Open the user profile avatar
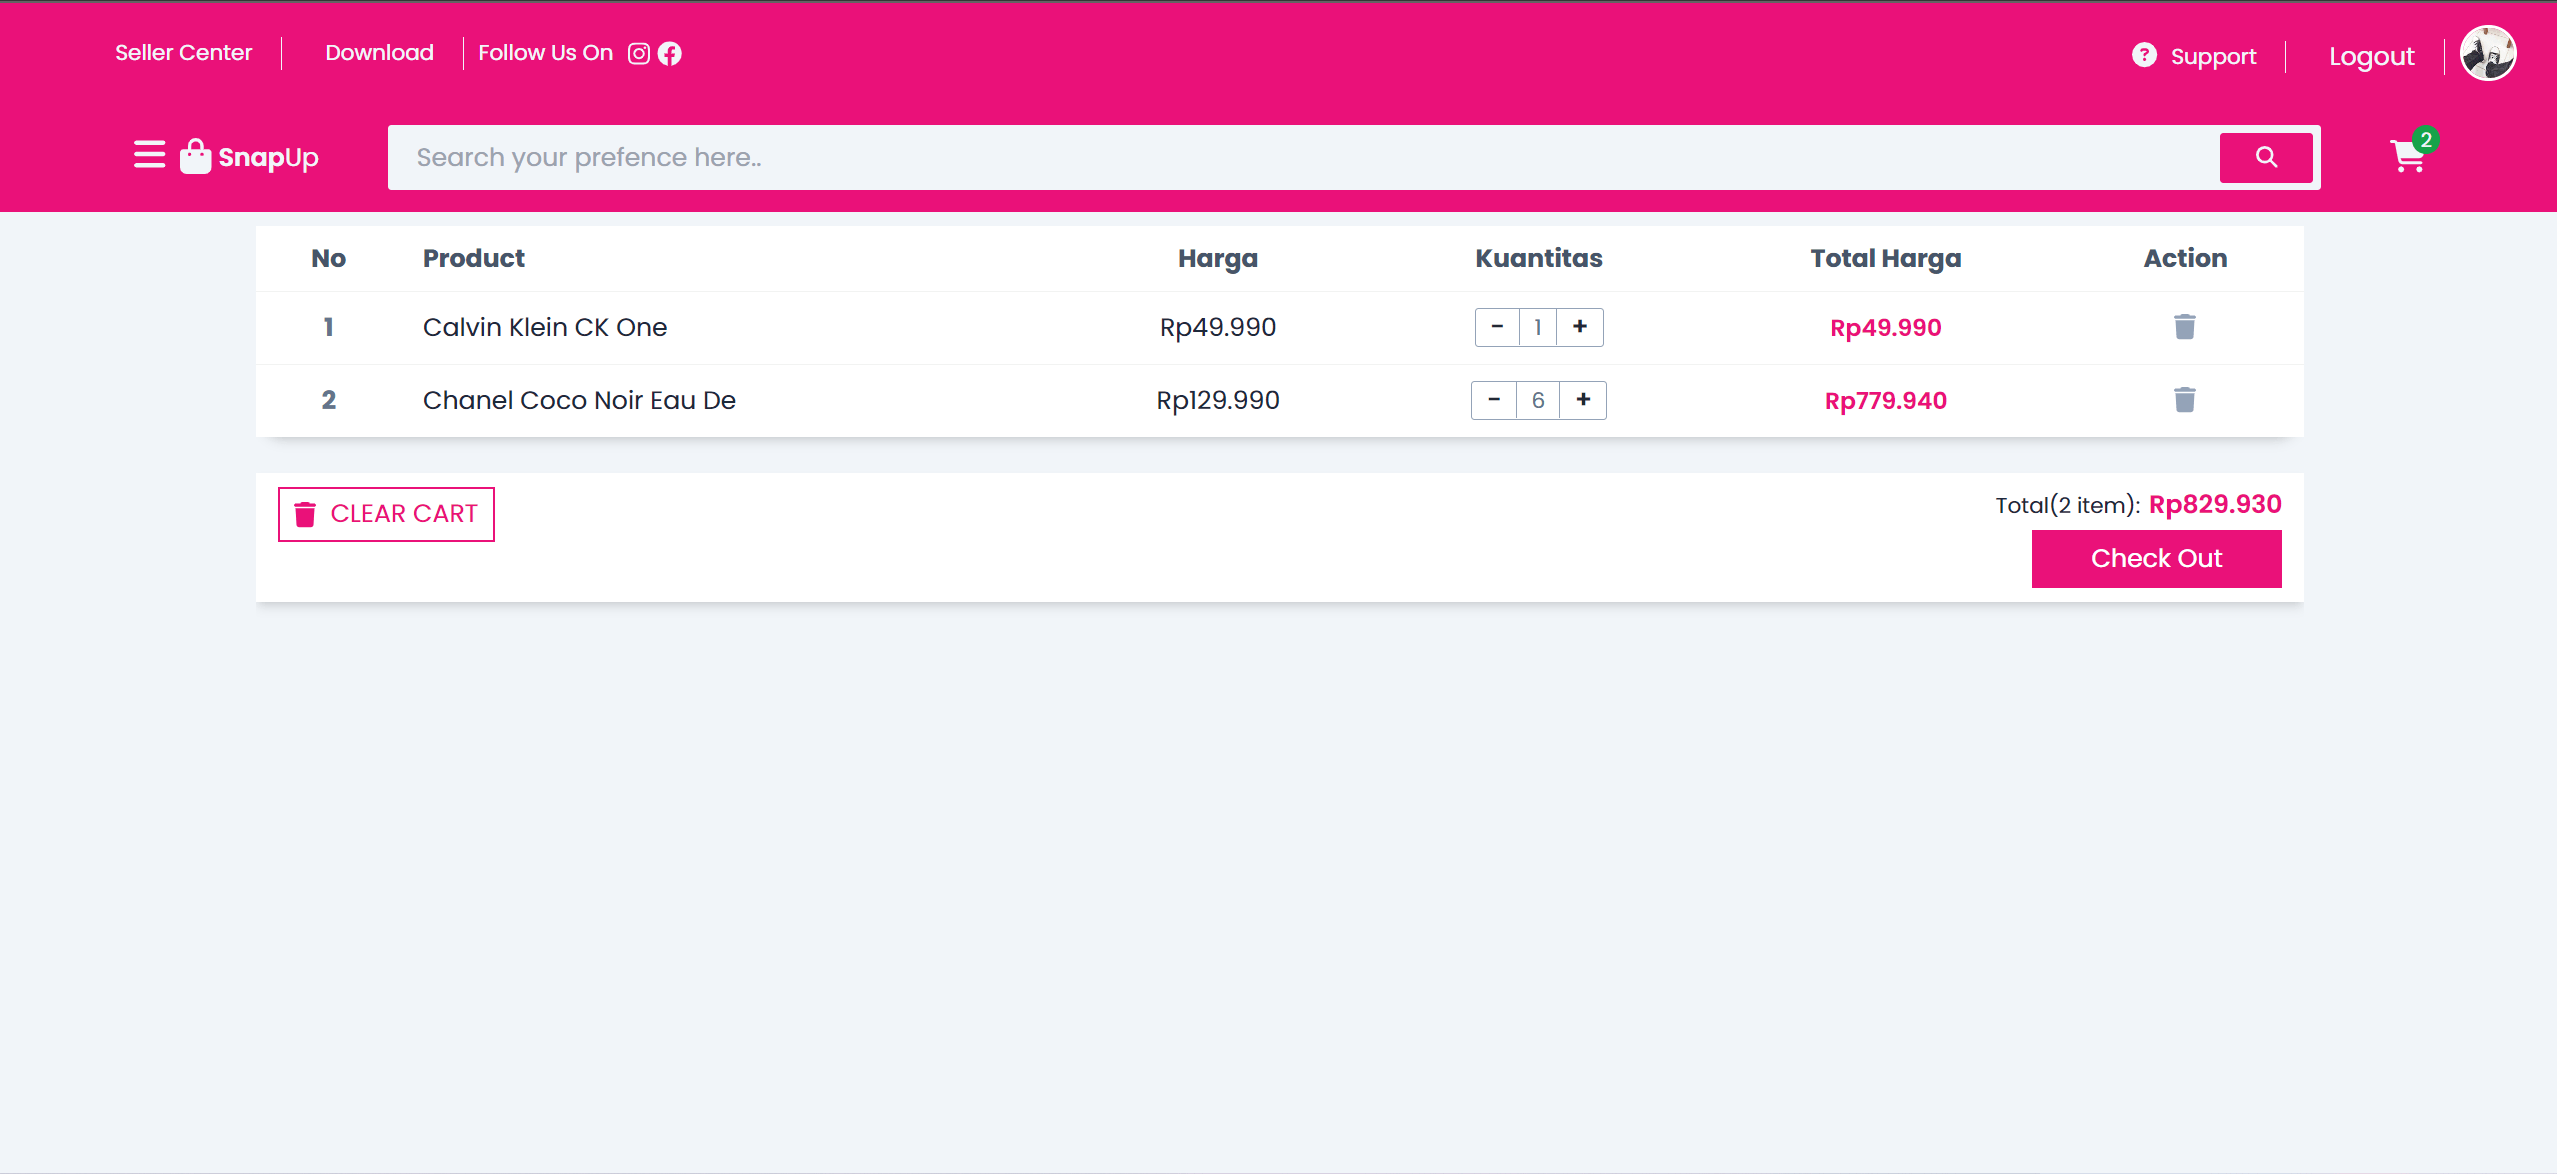Image resolution: width=2557 pixels, height=1174 pixels. click(2488, 53)
